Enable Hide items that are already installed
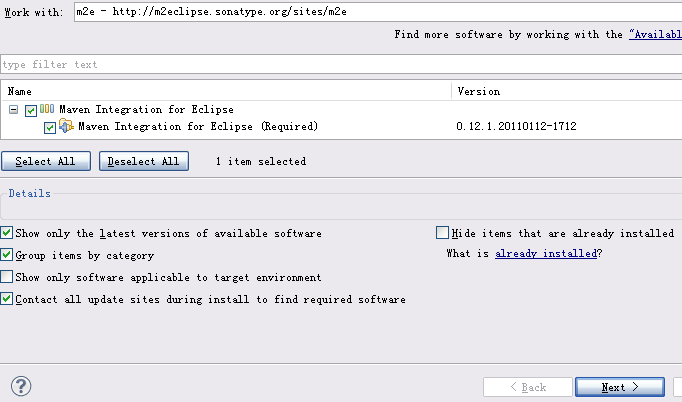682x402 pixels. pyautogui.click(x=442, y=233)
